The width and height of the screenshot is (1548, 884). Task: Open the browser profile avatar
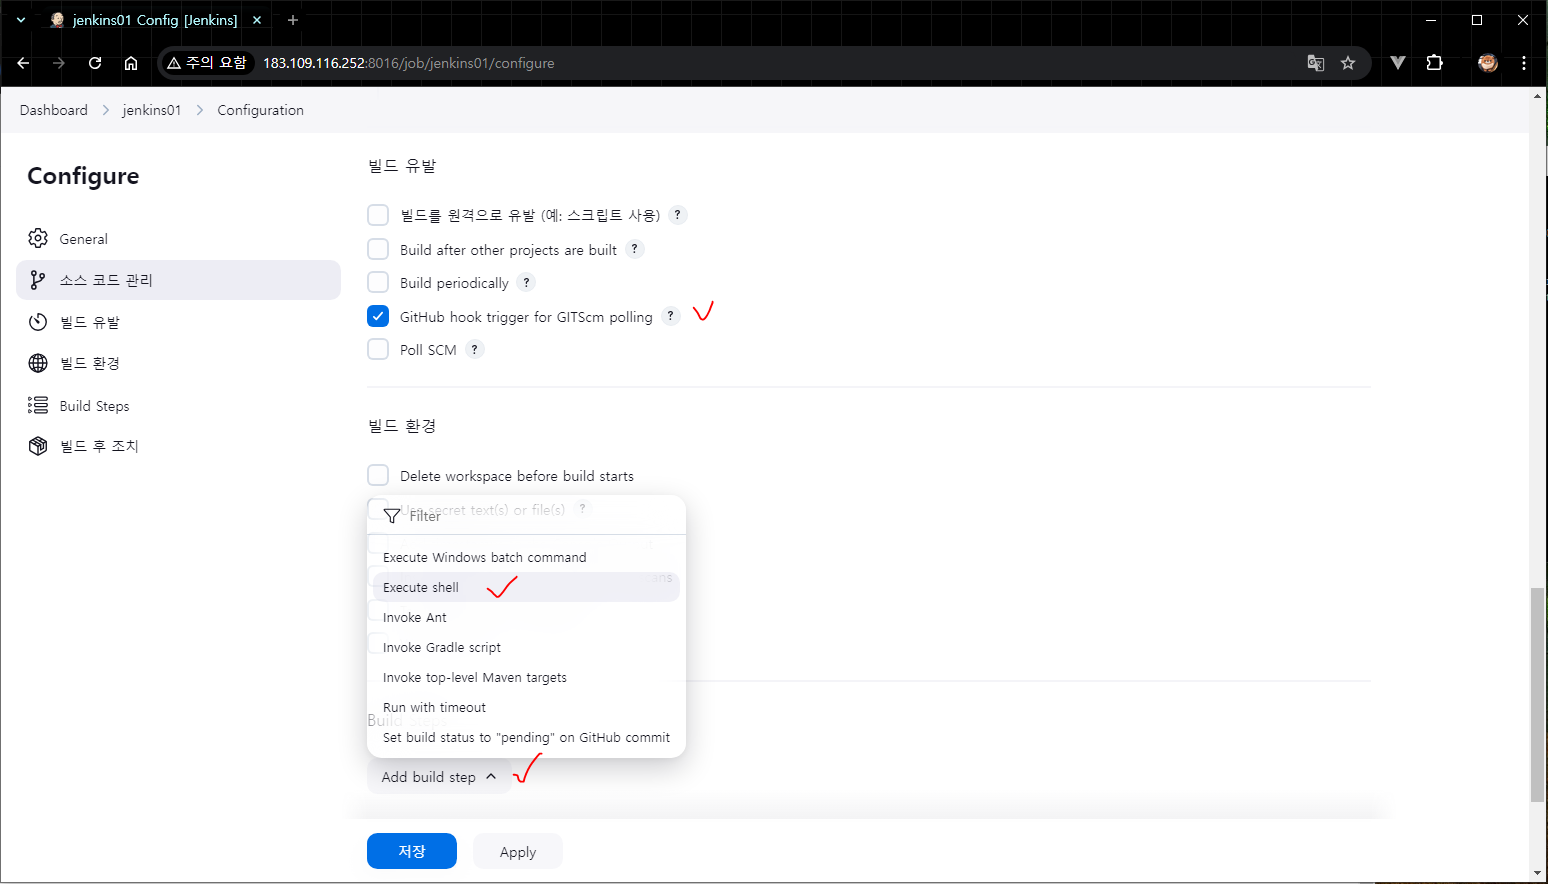pos(1488,63)
